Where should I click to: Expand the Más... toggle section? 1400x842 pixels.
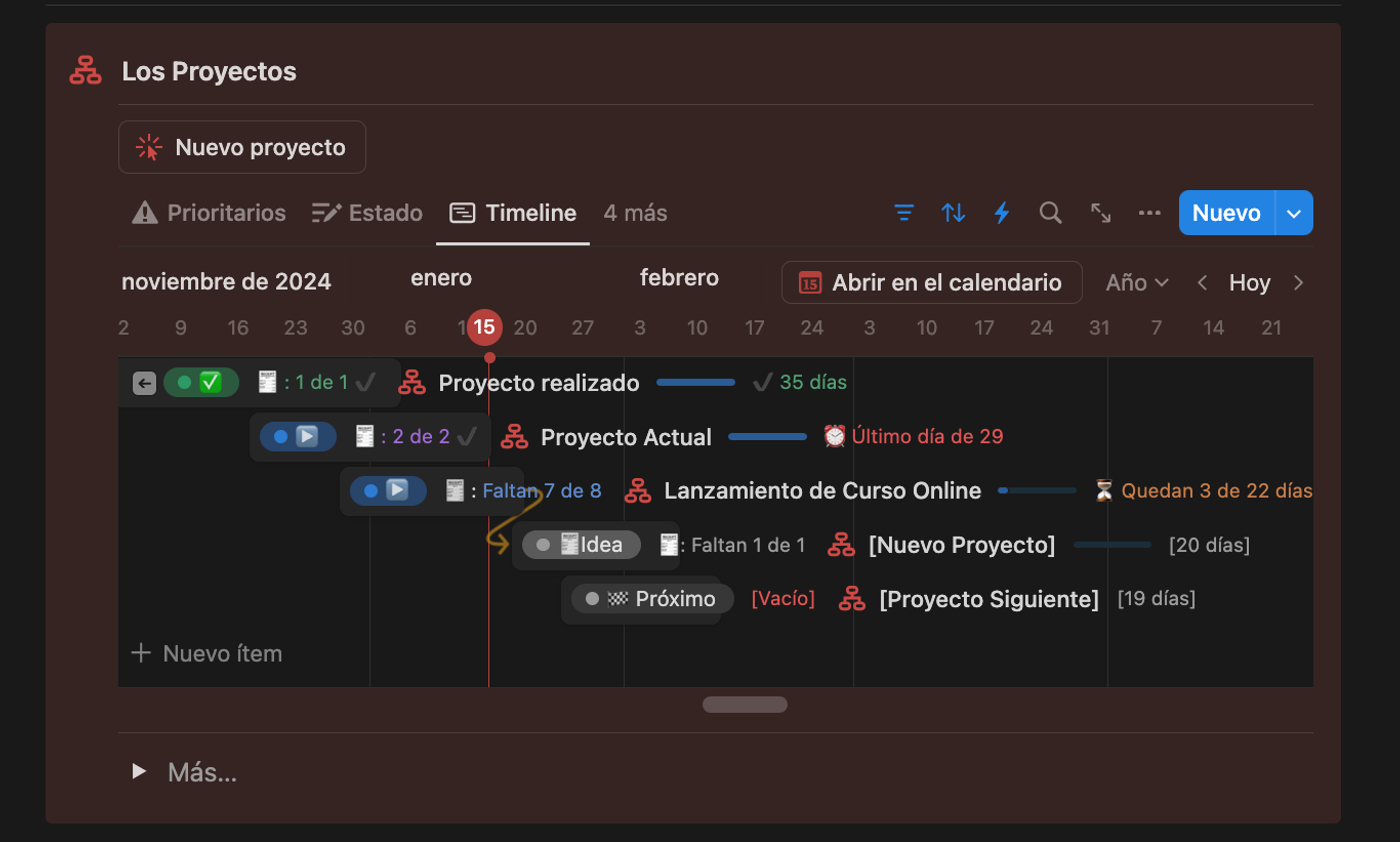[x=139, y=772]
